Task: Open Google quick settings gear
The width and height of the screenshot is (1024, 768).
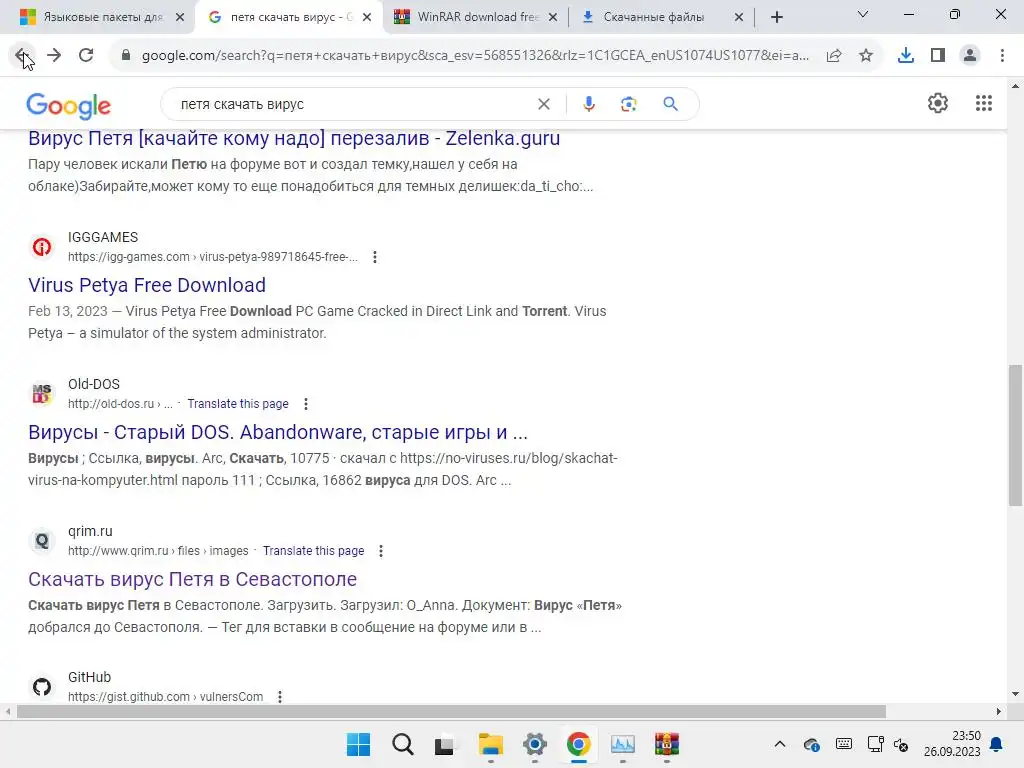Action: point(938,103)
